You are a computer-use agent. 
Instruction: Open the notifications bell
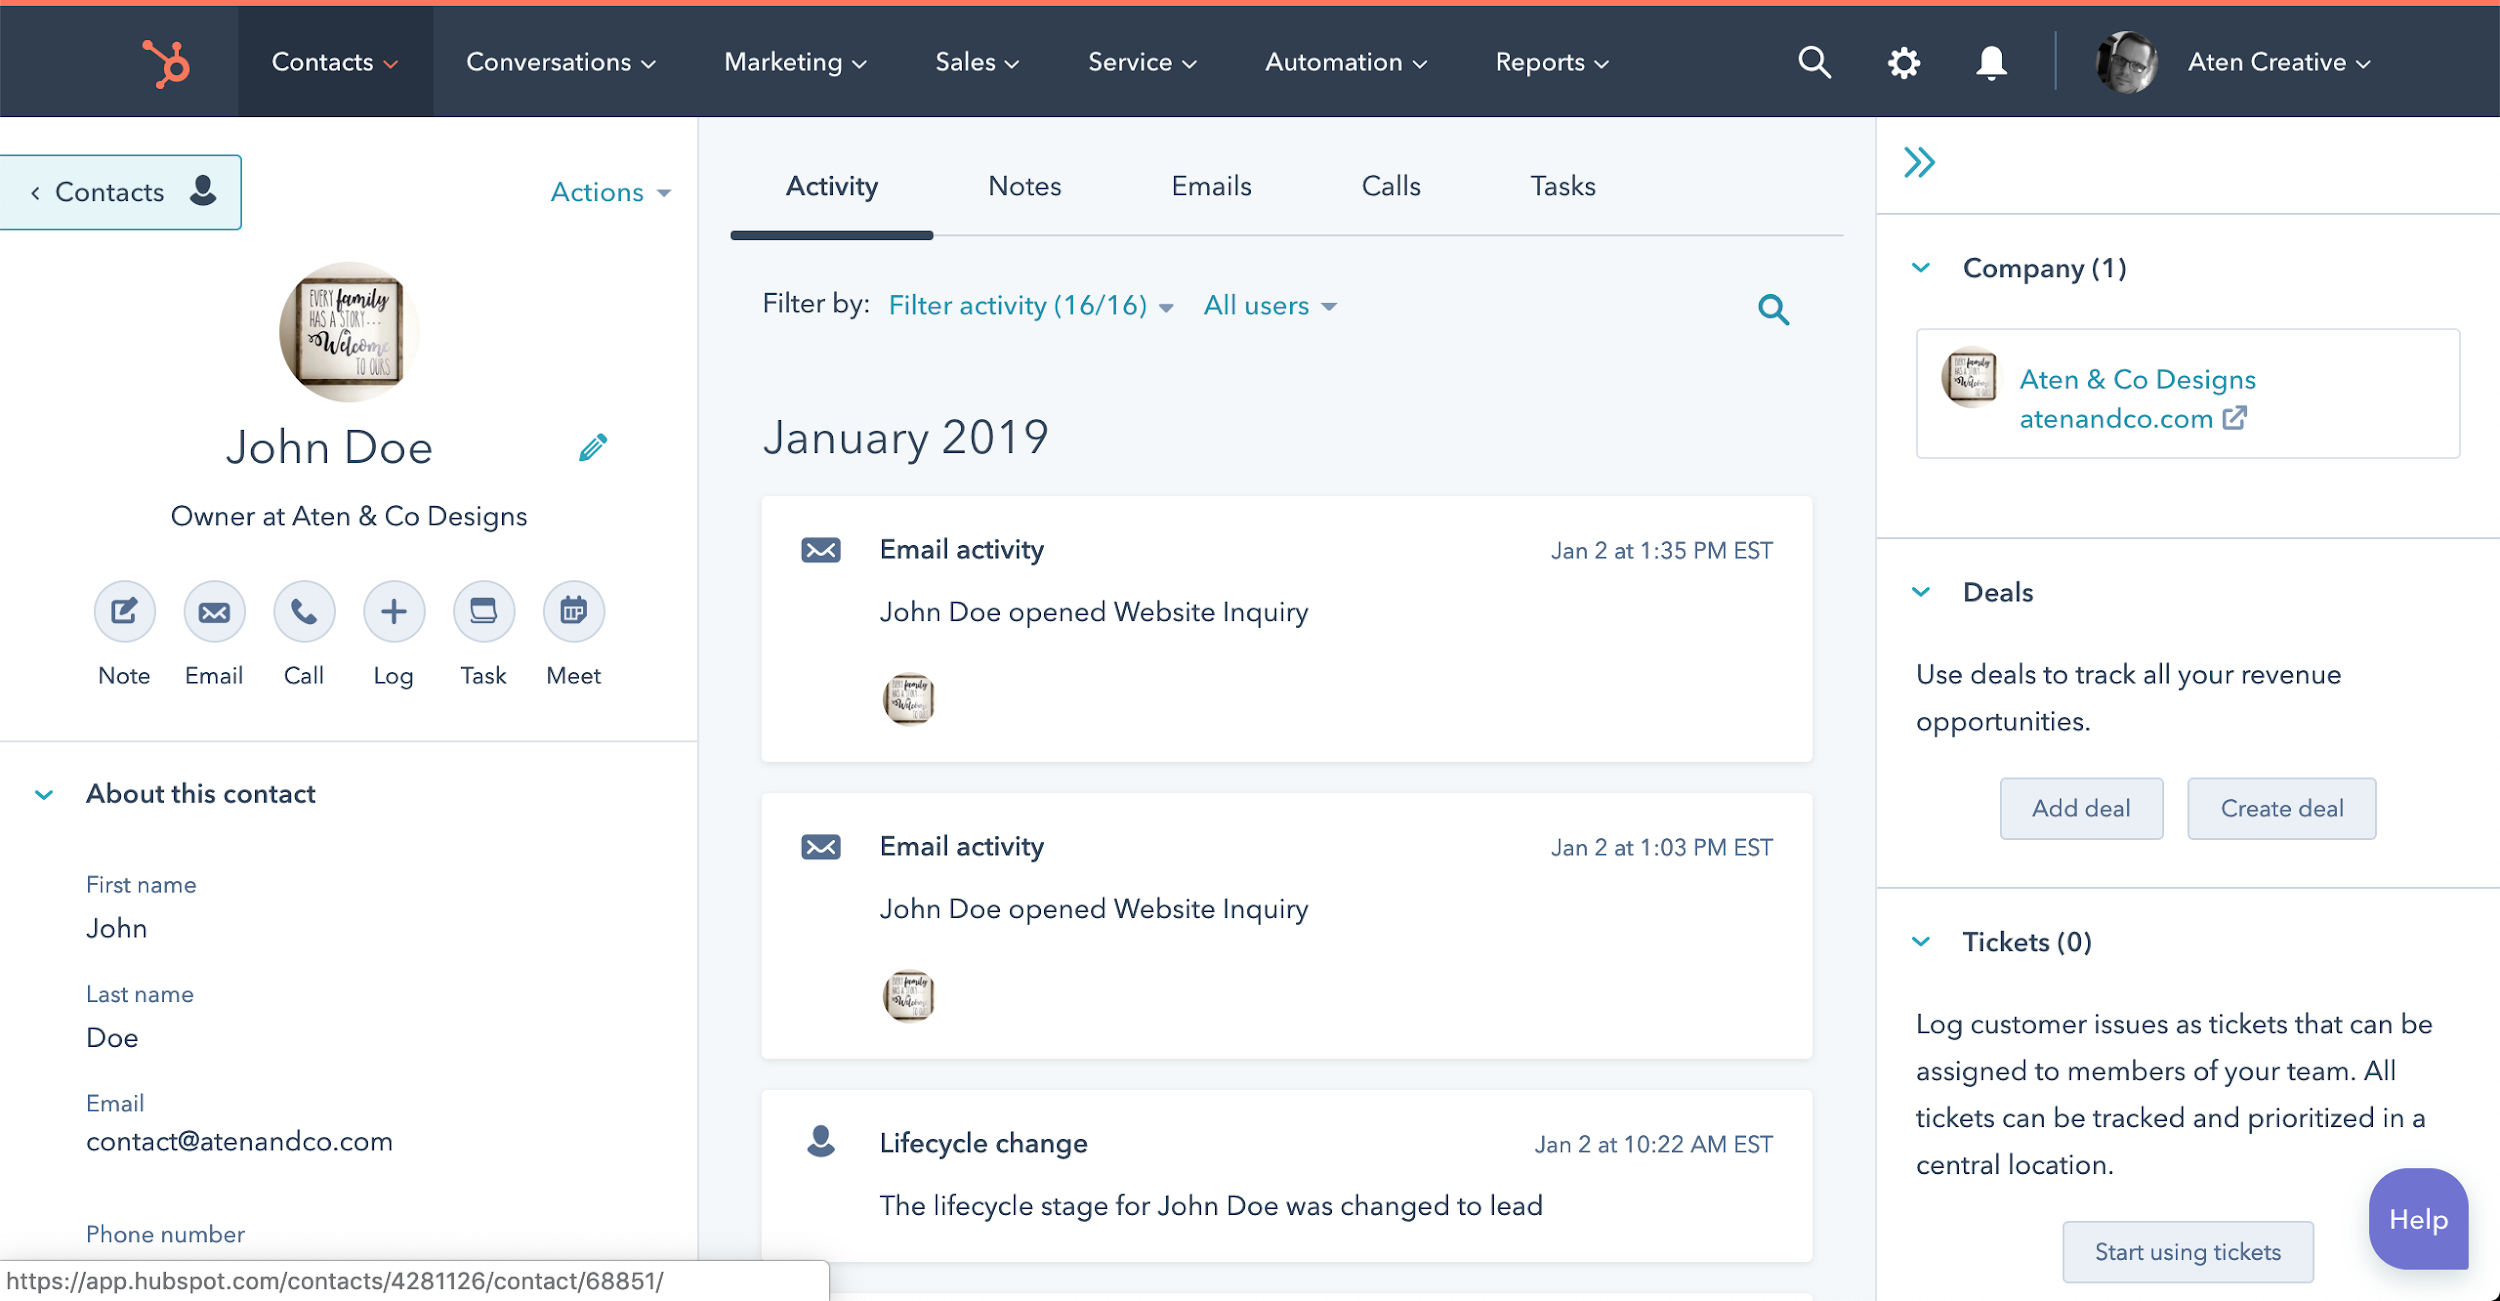point(1991,63)
